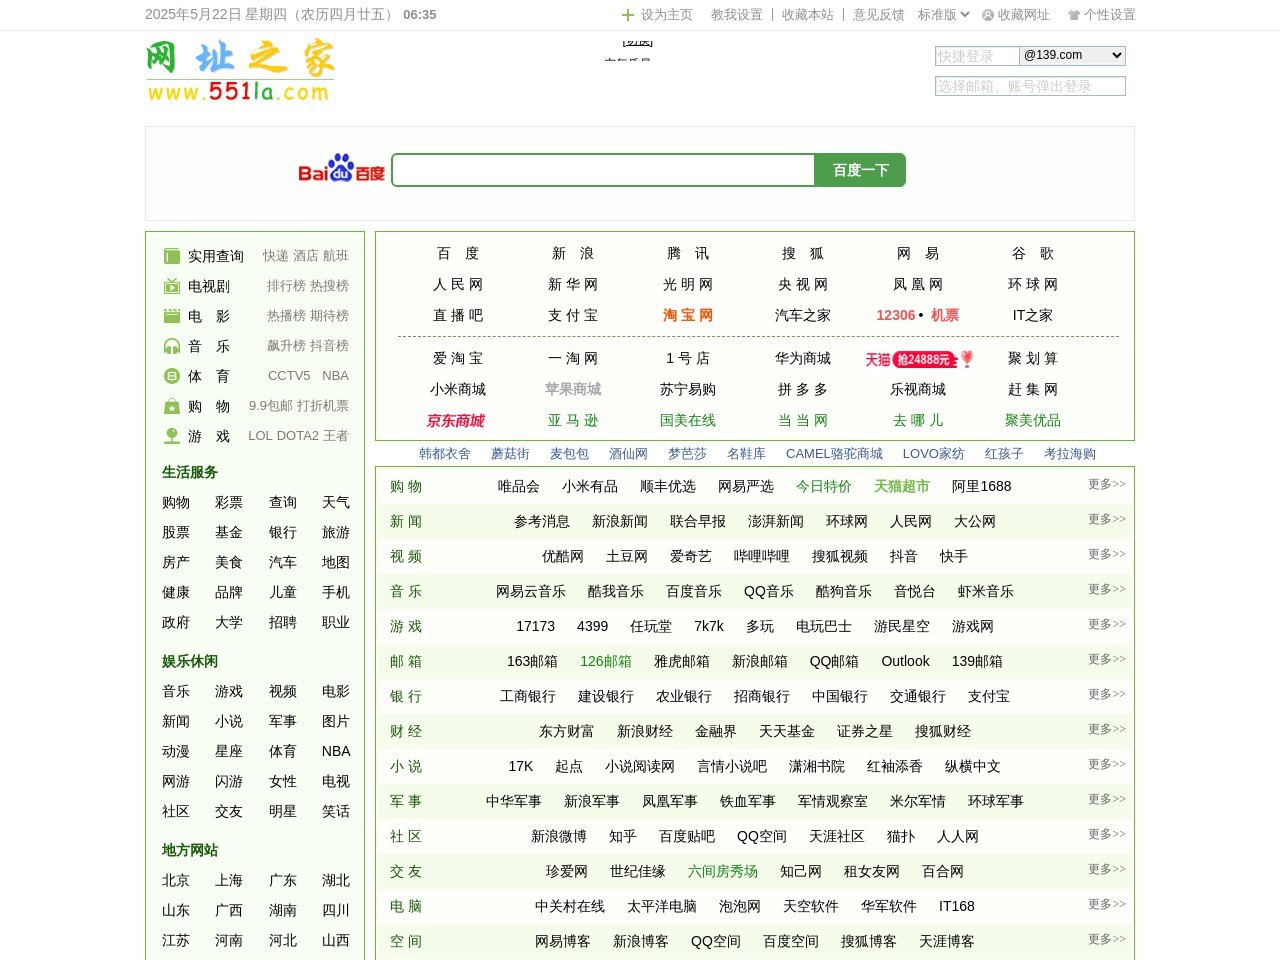Expand more links in 音乐 row

click(1107, 589)
